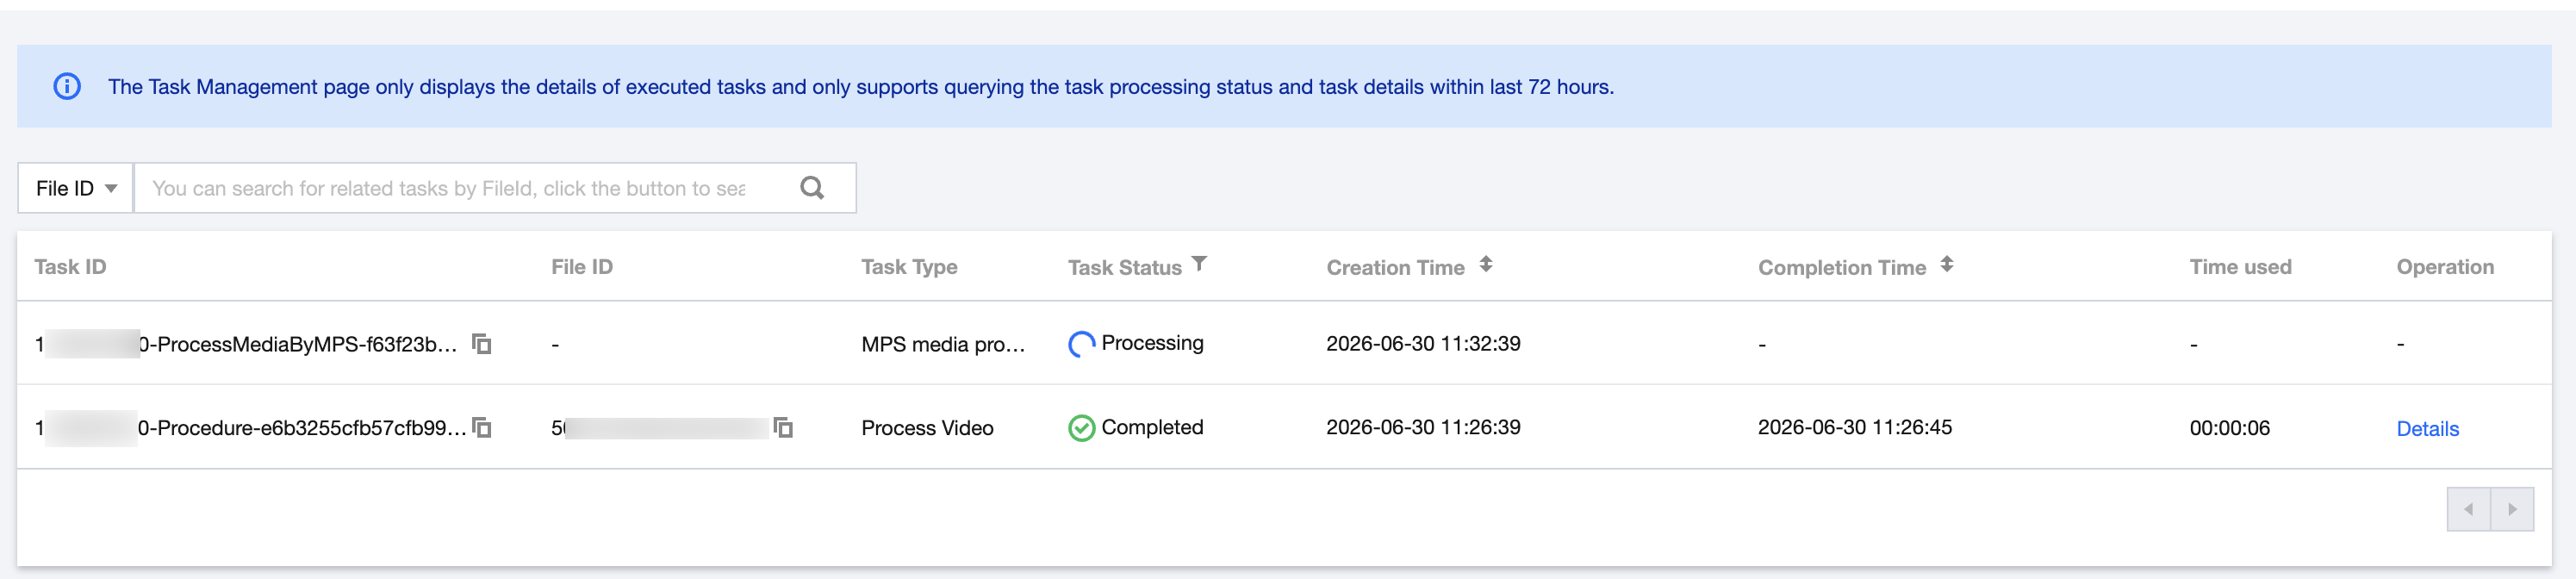Click the Task ID column header

pyautogui.click(x=70, y=267)
